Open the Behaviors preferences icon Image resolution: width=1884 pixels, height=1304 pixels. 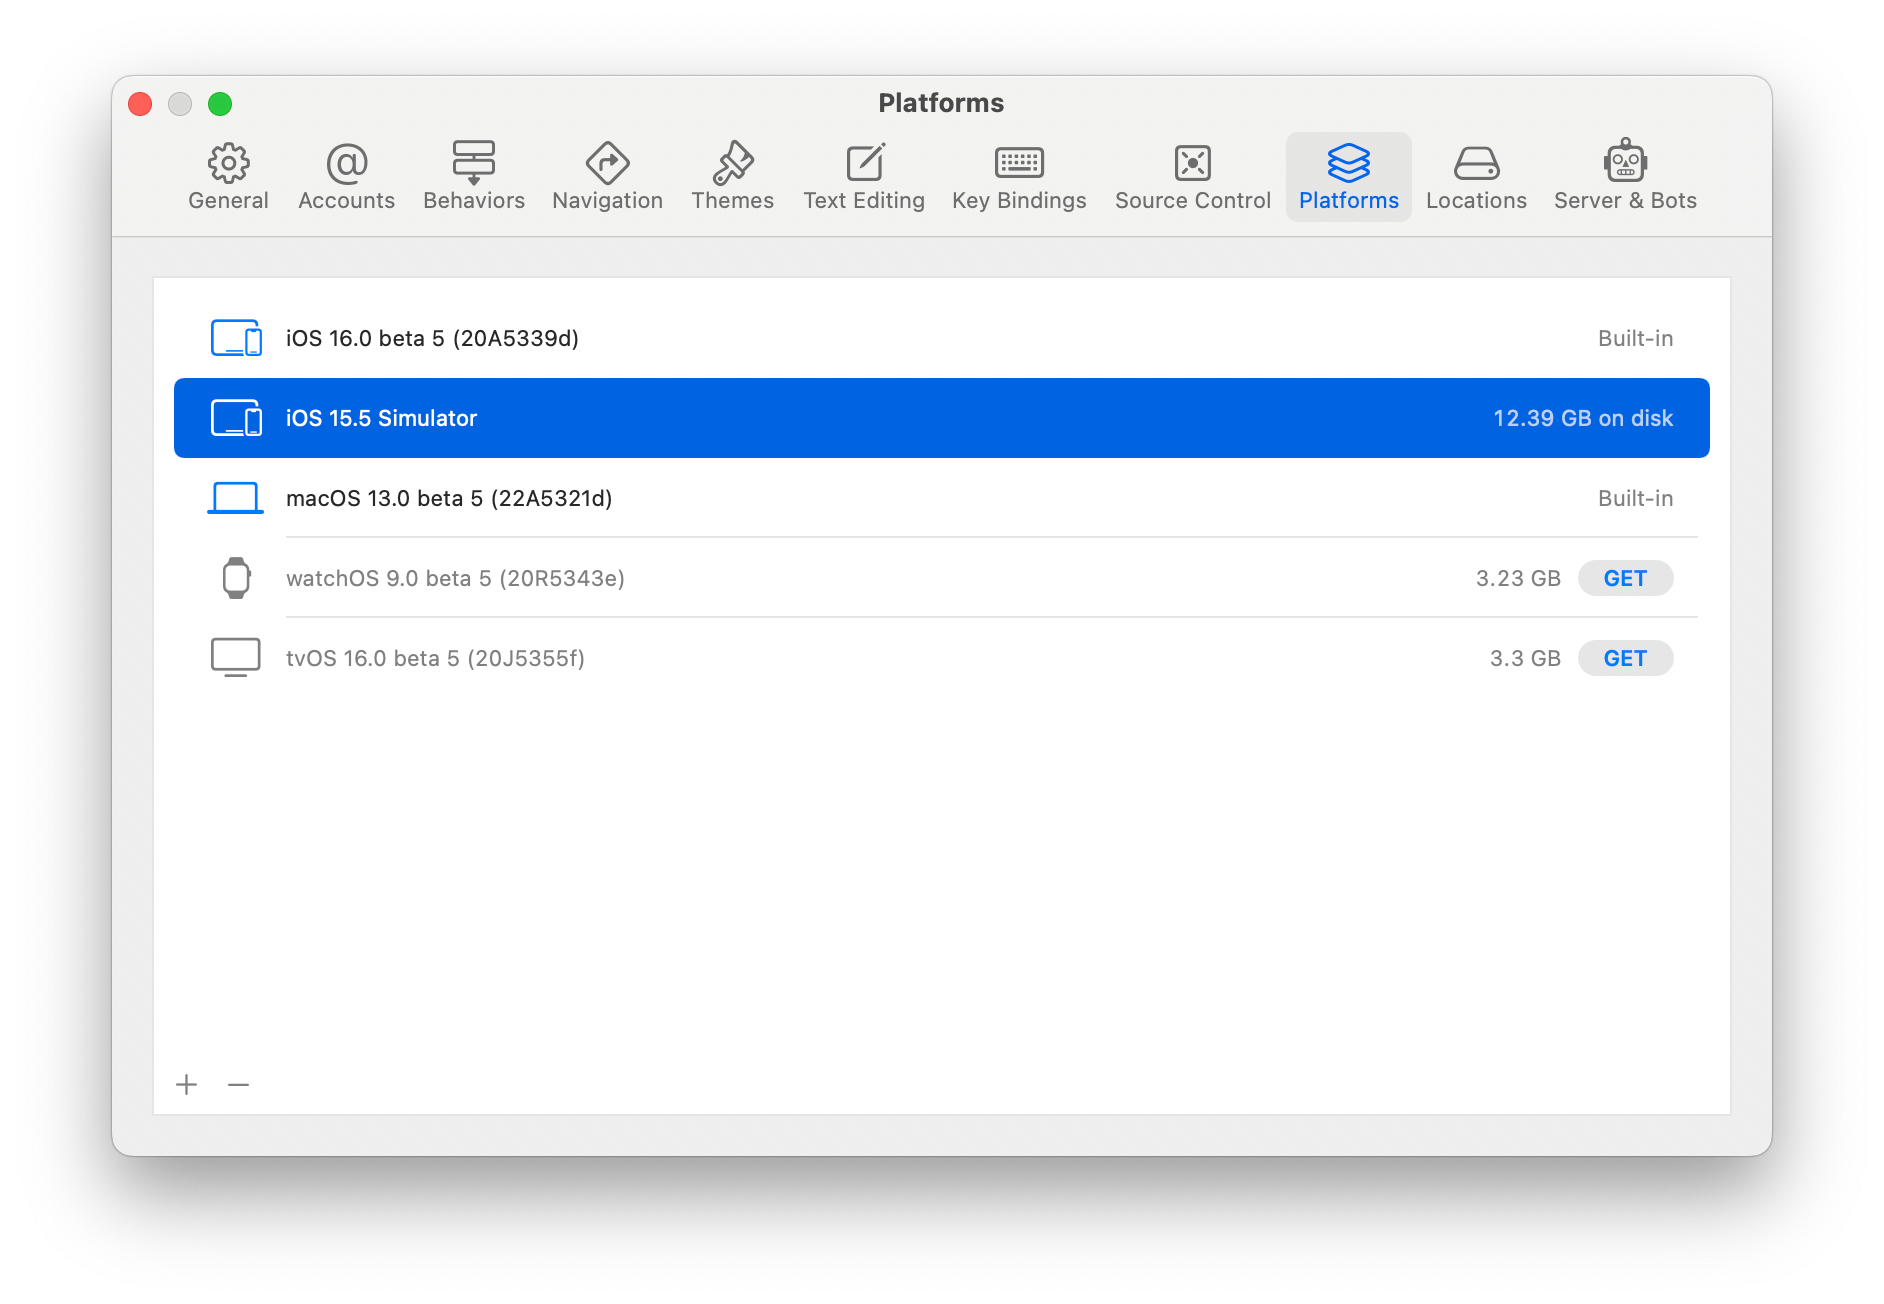click(x=474, y=163)
